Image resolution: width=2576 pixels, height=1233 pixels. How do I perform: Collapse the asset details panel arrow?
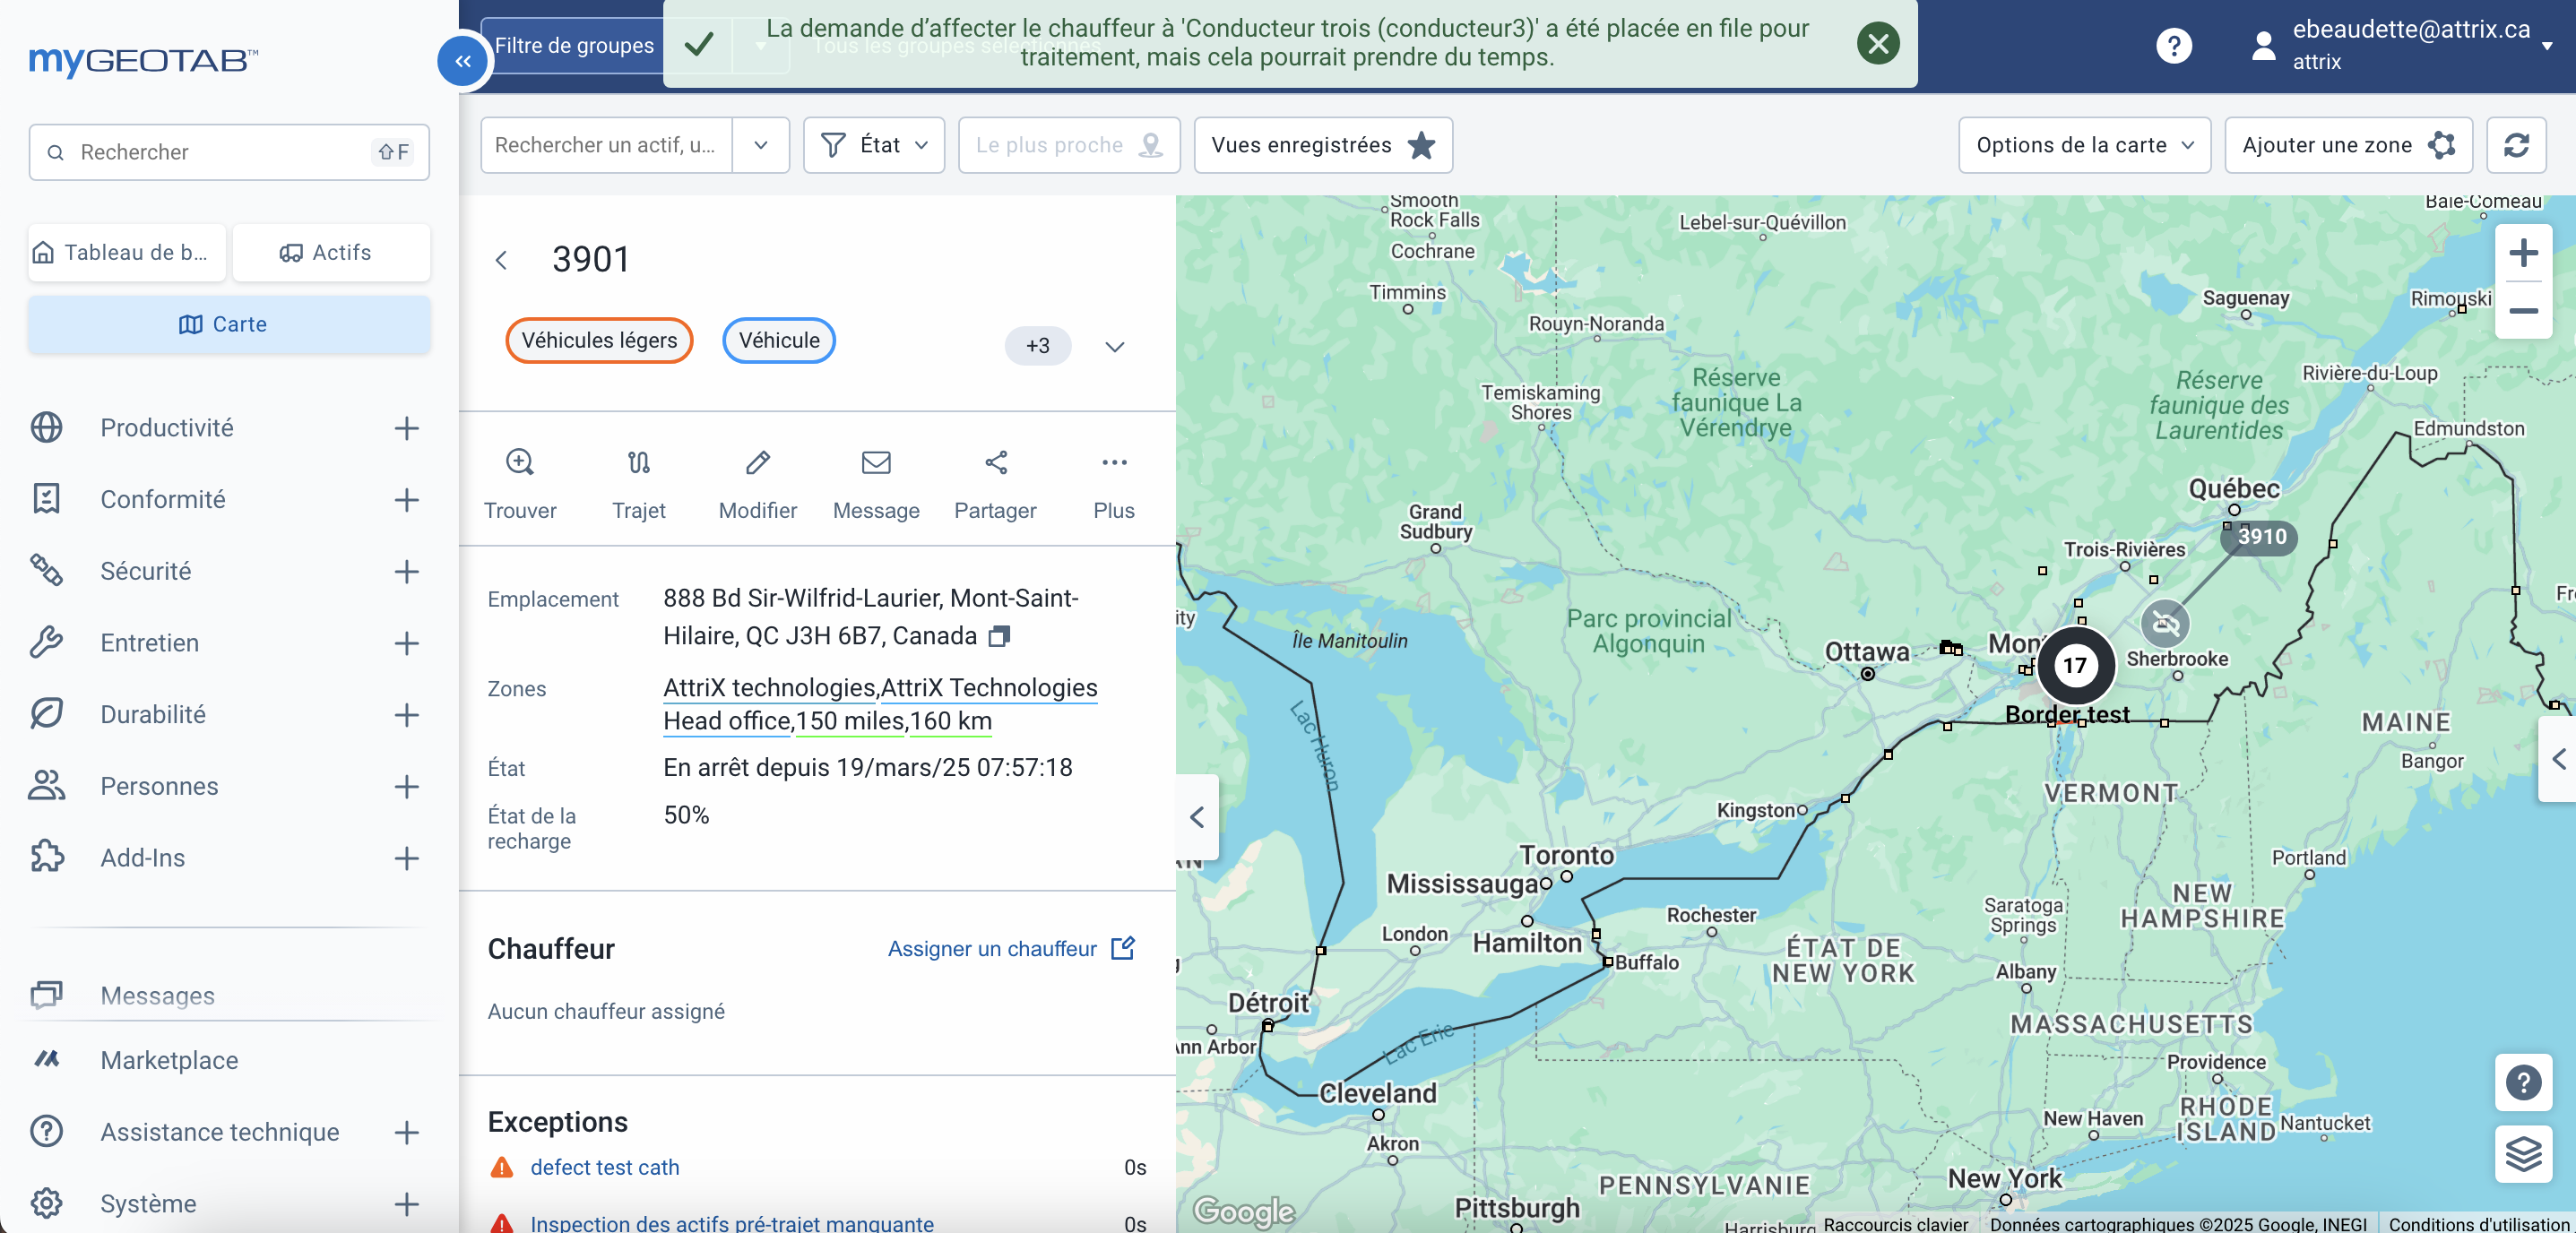tap(1197, 817)
